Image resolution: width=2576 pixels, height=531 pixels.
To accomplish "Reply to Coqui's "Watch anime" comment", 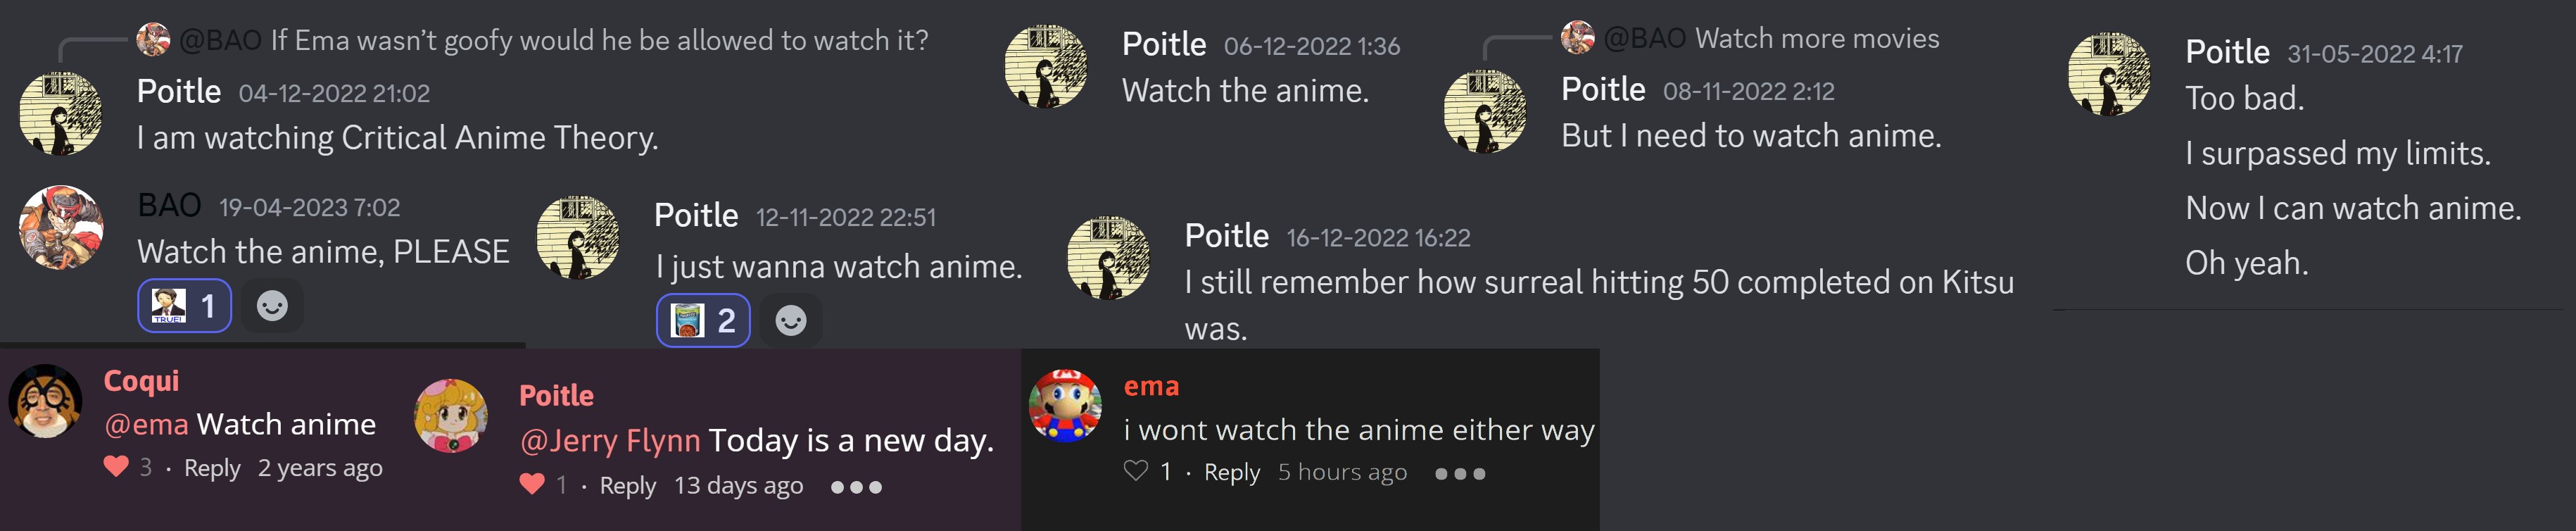I will [x=212, y=468].
